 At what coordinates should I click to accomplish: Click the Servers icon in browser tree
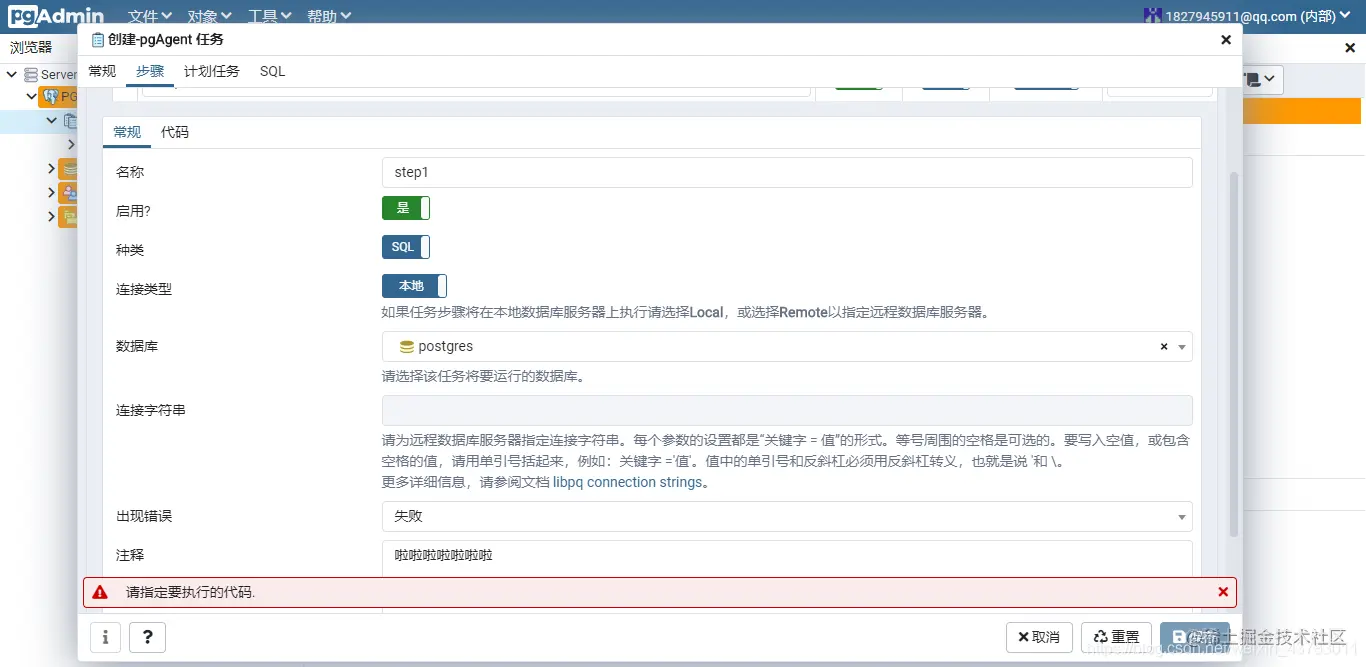(x=30, y=74)
